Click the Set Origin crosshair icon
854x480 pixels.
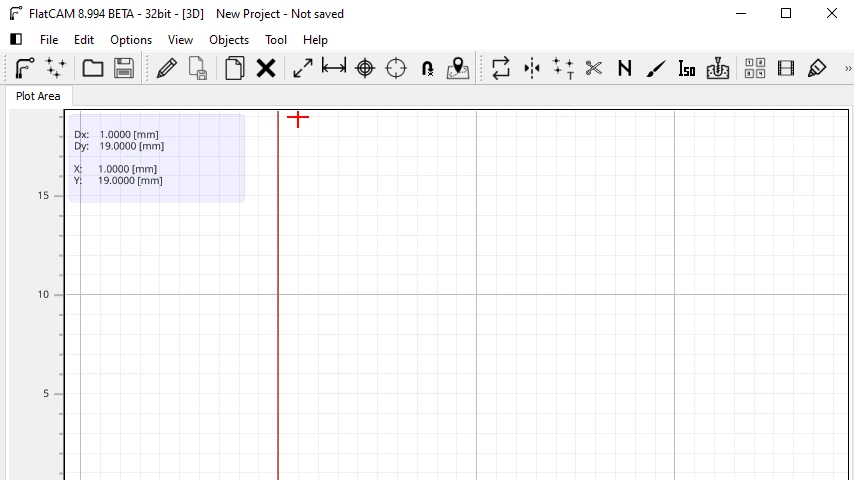click(x=365, y=68)
